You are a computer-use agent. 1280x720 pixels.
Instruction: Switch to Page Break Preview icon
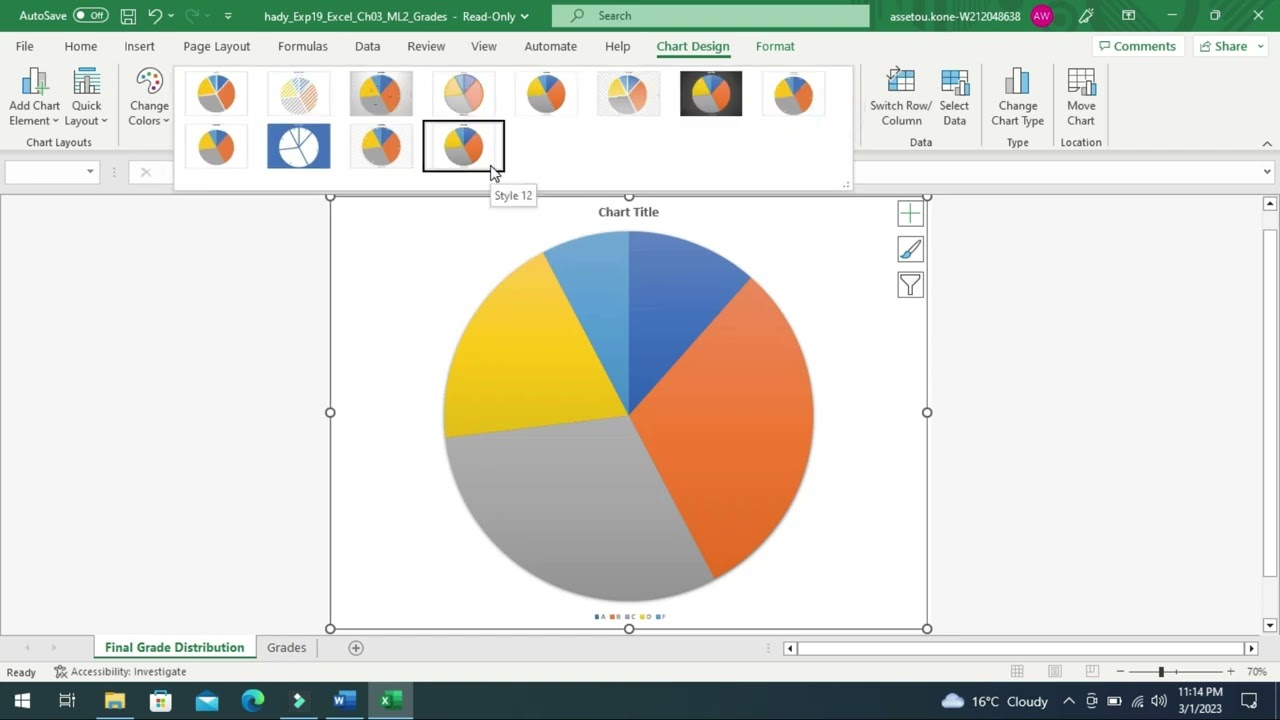(x=1091, y=672)
